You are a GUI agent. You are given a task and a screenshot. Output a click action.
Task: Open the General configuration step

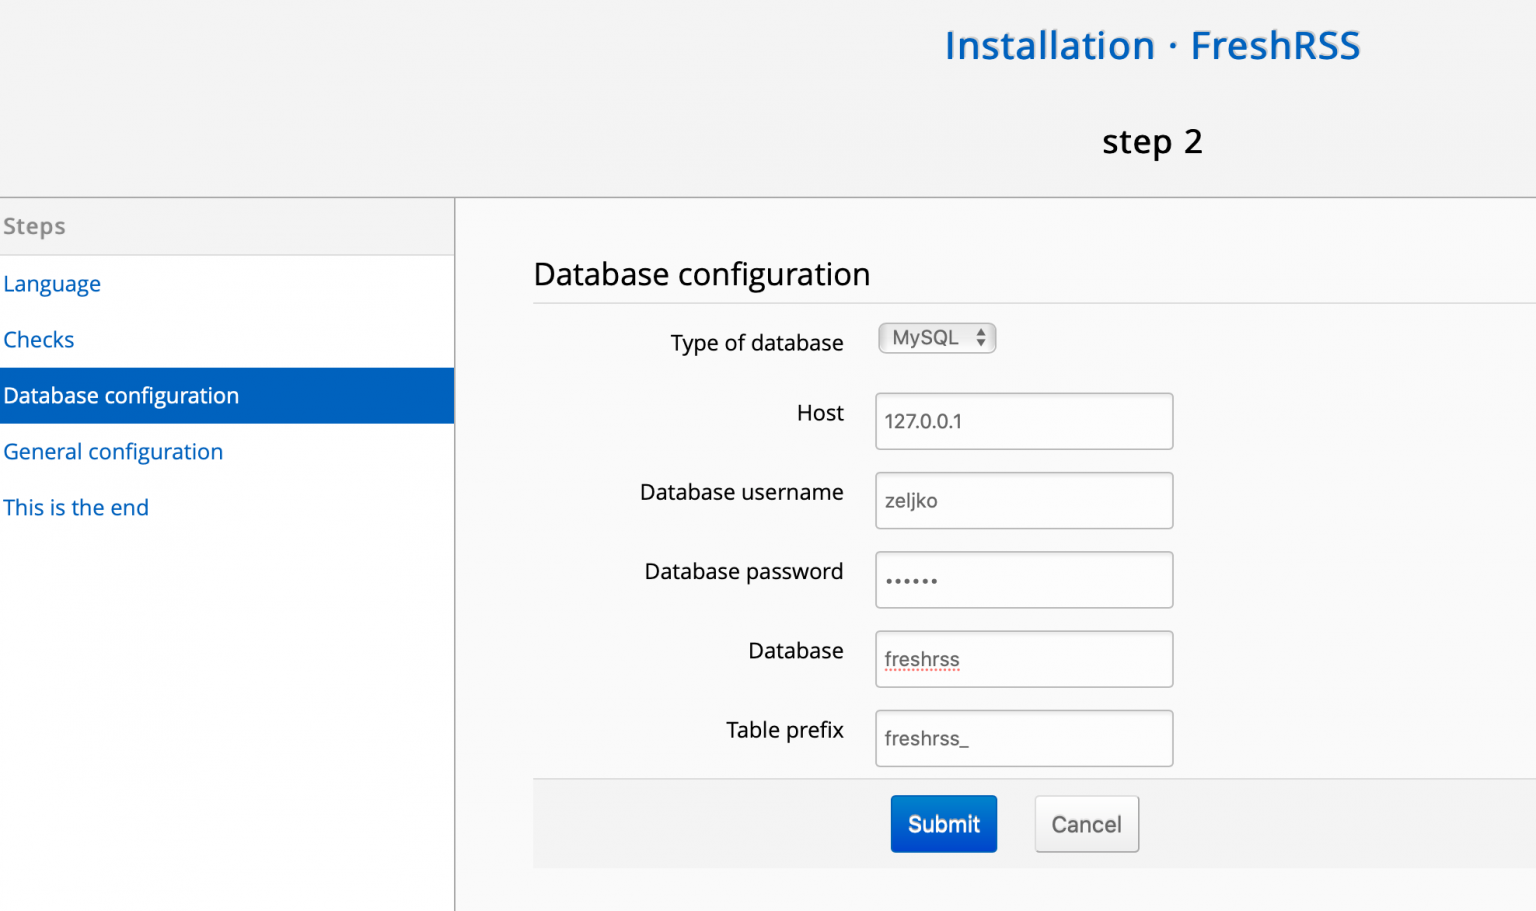113,452
